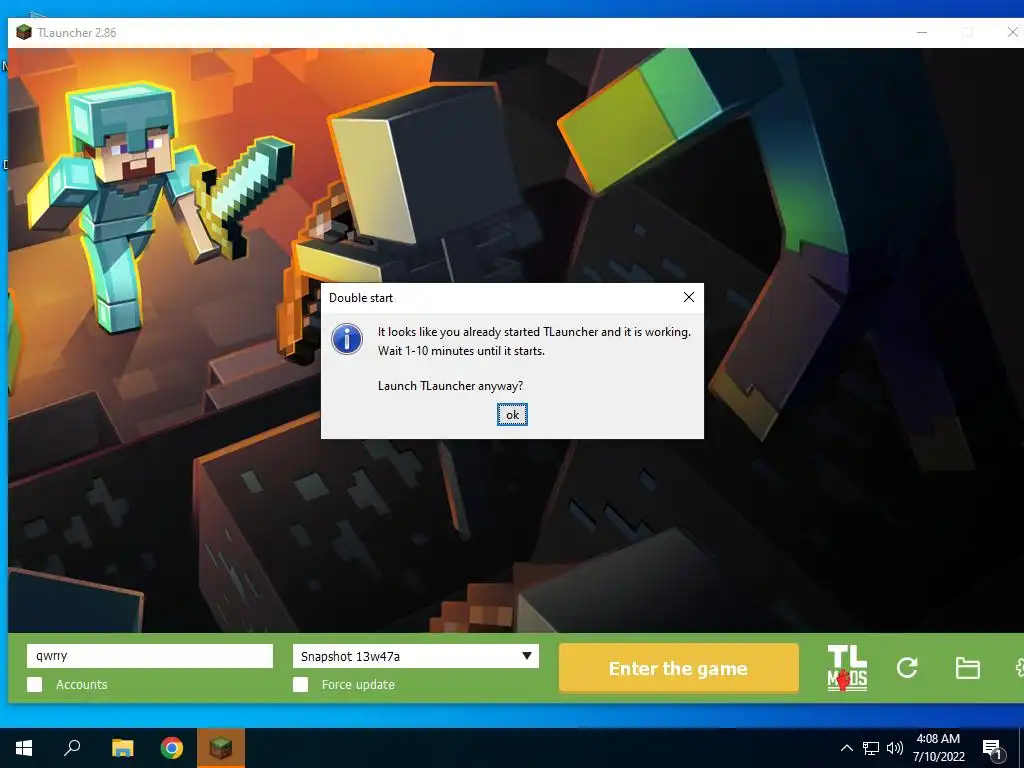Open the network status tray icon
The width and height of the screenshot is (1024, 768).
(871, 748)
